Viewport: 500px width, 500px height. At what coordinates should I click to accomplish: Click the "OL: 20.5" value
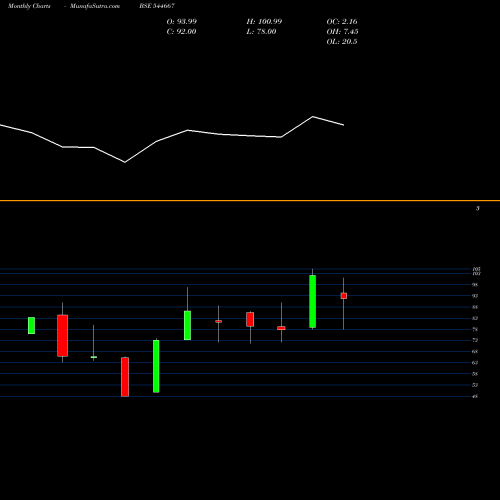[342, 42]
